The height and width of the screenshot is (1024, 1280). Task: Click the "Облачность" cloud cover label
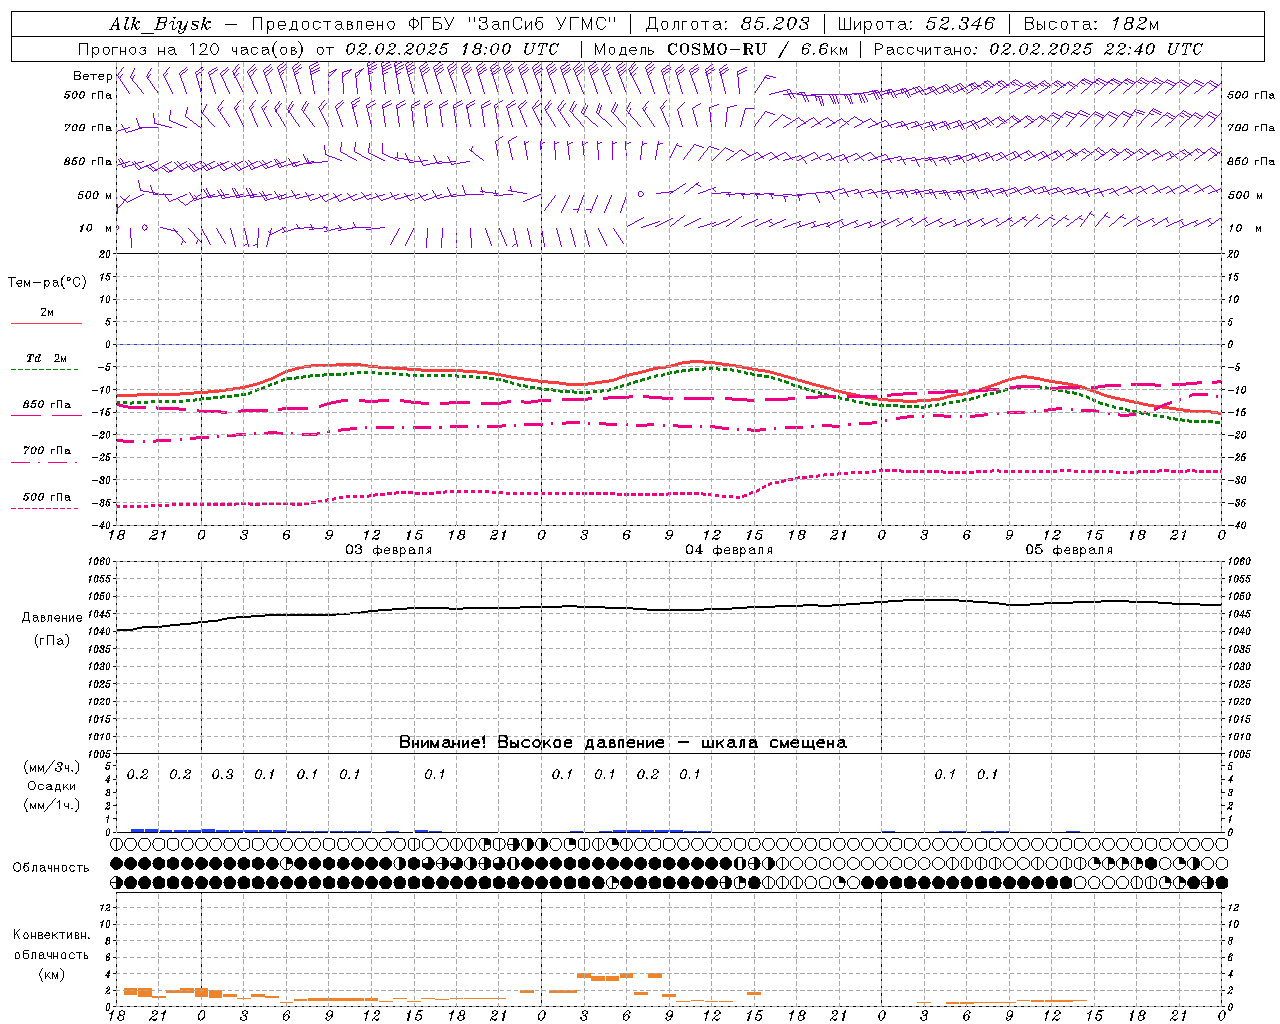tap(51, 868)
